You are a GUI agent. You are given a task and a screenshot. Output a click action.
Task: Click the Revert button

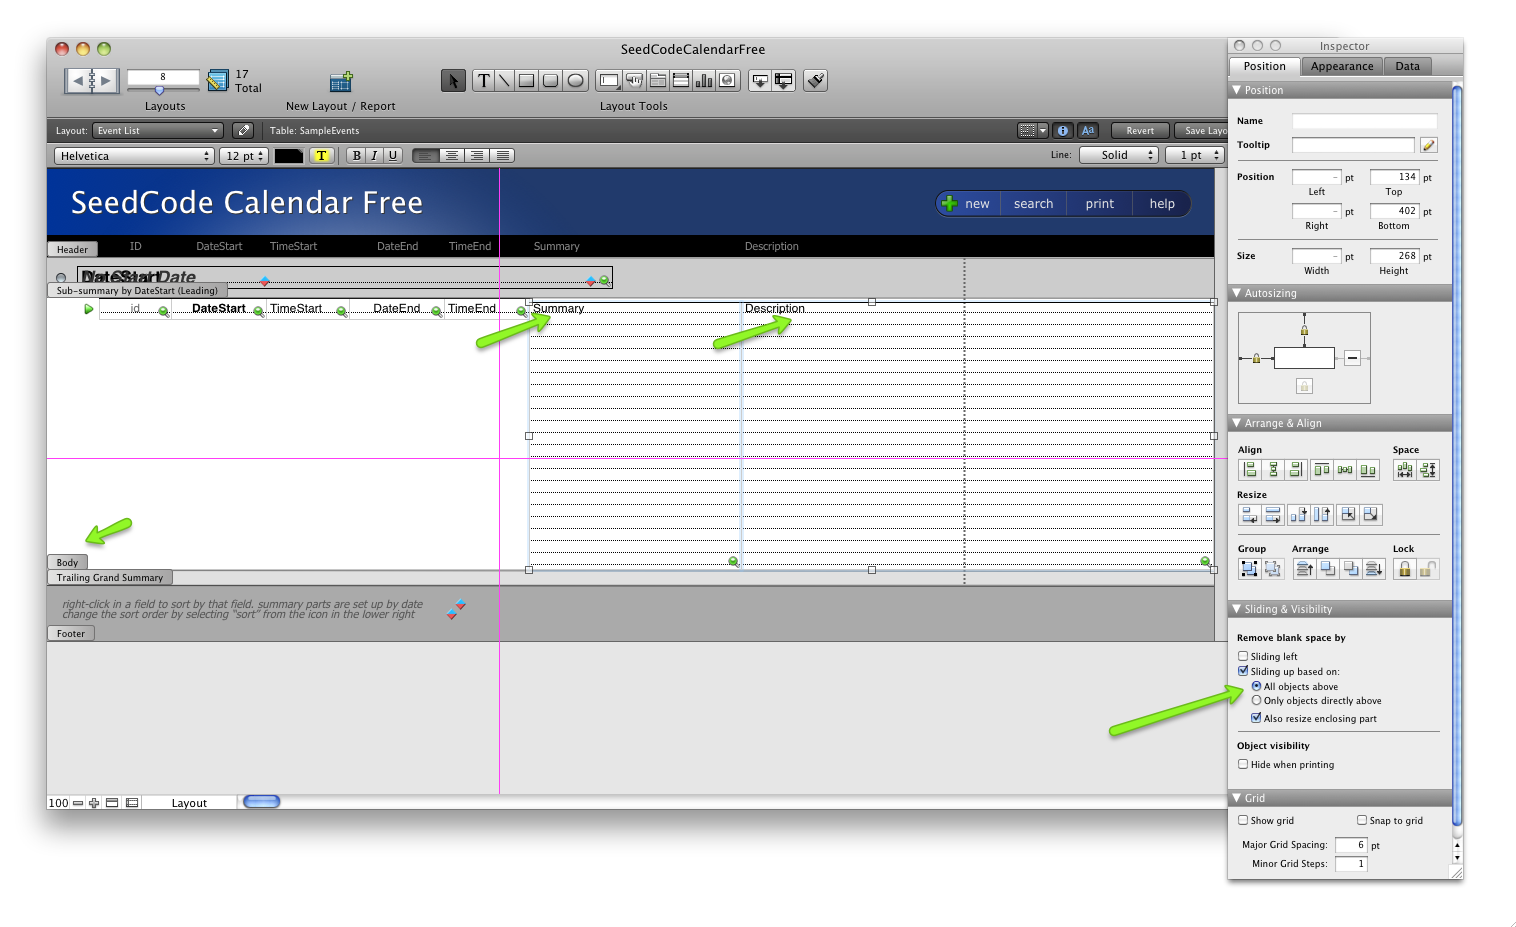pos(1140,131)
